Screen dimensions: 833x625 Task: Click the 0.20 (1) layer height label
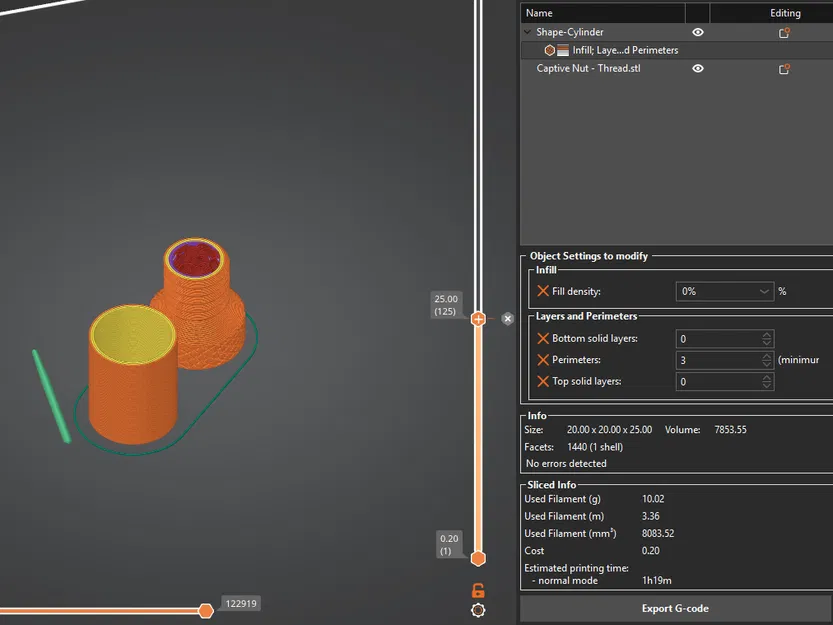(449, 544)
